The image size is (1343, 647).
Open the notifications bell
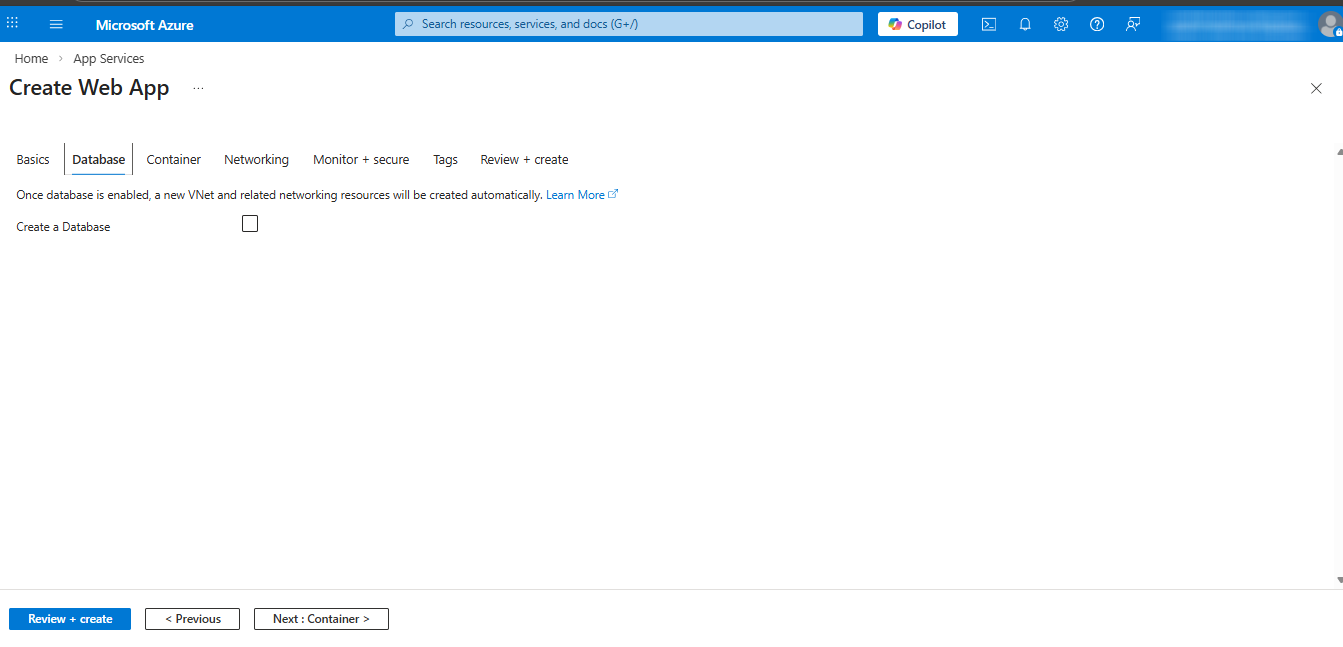coord(1025,24)
